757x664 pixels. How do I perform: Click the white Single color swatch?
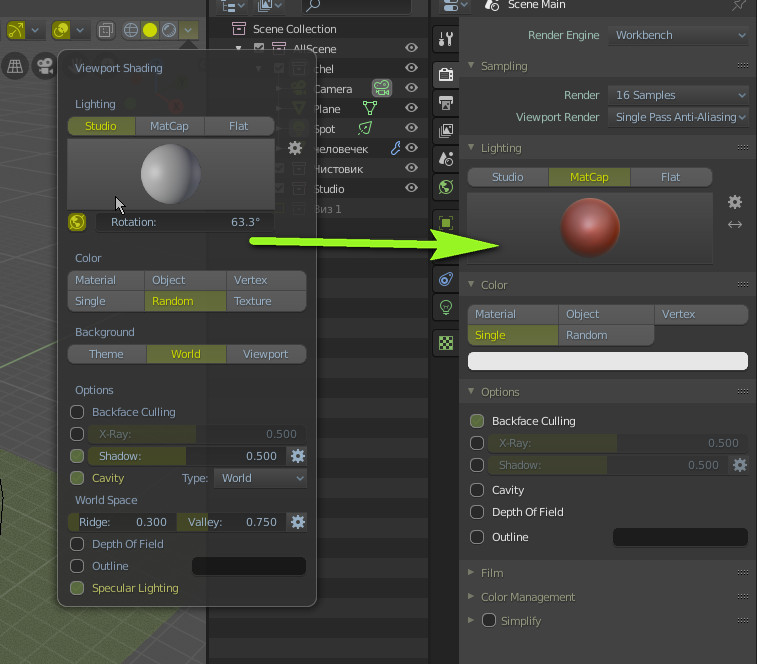tap(607, 361)
